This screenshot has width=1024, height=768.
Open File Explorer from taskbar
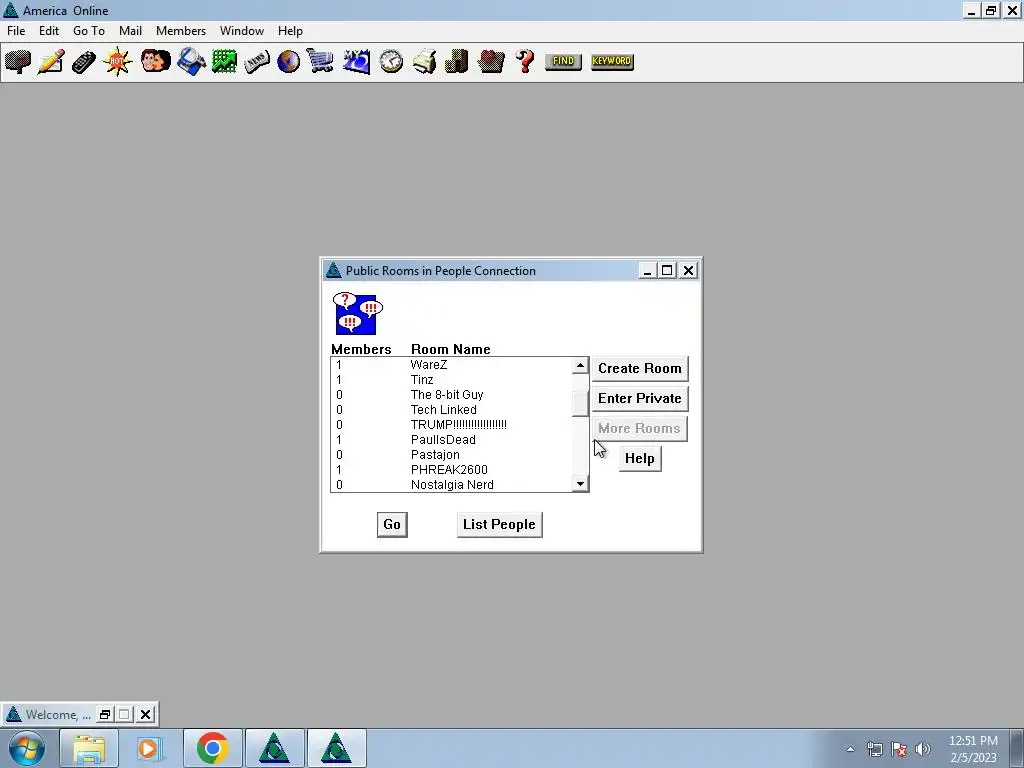89,748
